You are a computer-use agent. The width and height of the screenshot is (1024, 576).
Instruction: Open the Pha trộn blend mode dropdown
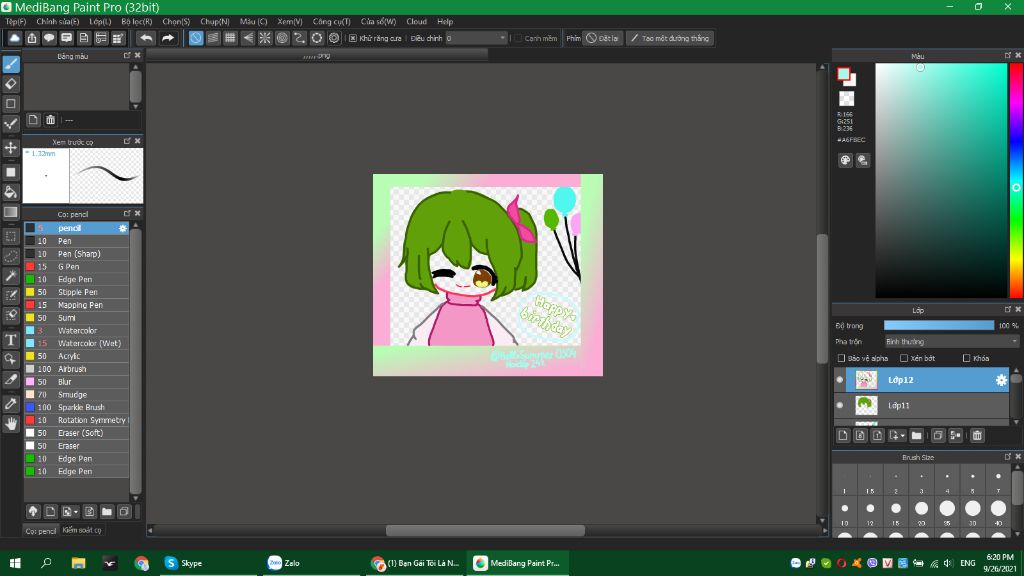952,342
